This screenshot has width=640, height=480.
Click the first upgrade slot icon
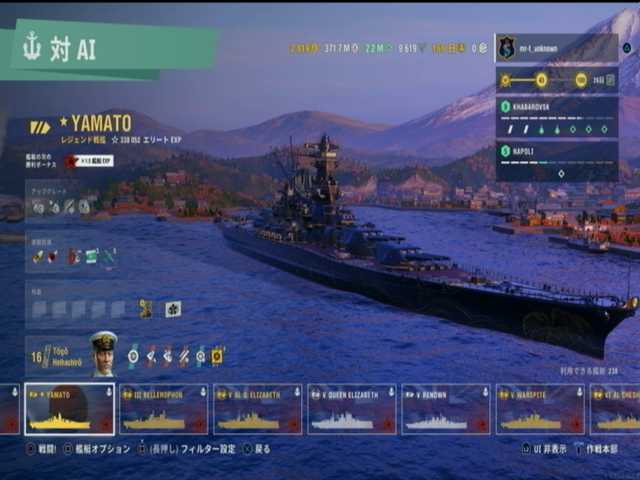coord(38,207)
